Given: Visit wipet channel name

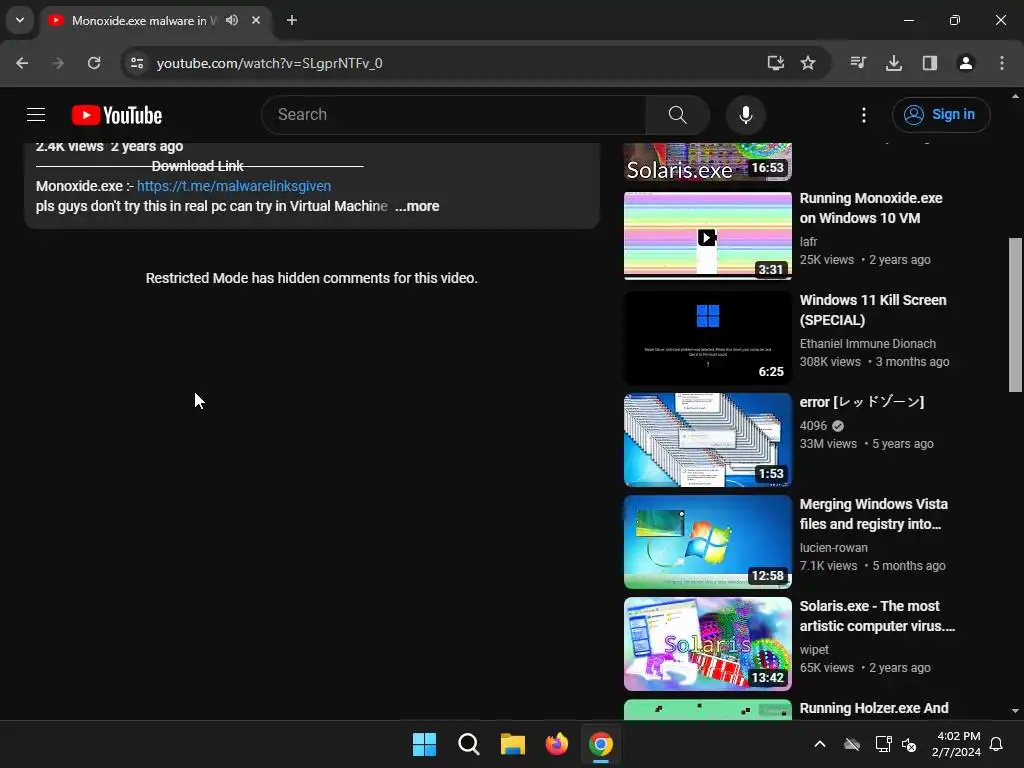Looking at the screenshot, I should pyautogui.click(x=814, y=650).
